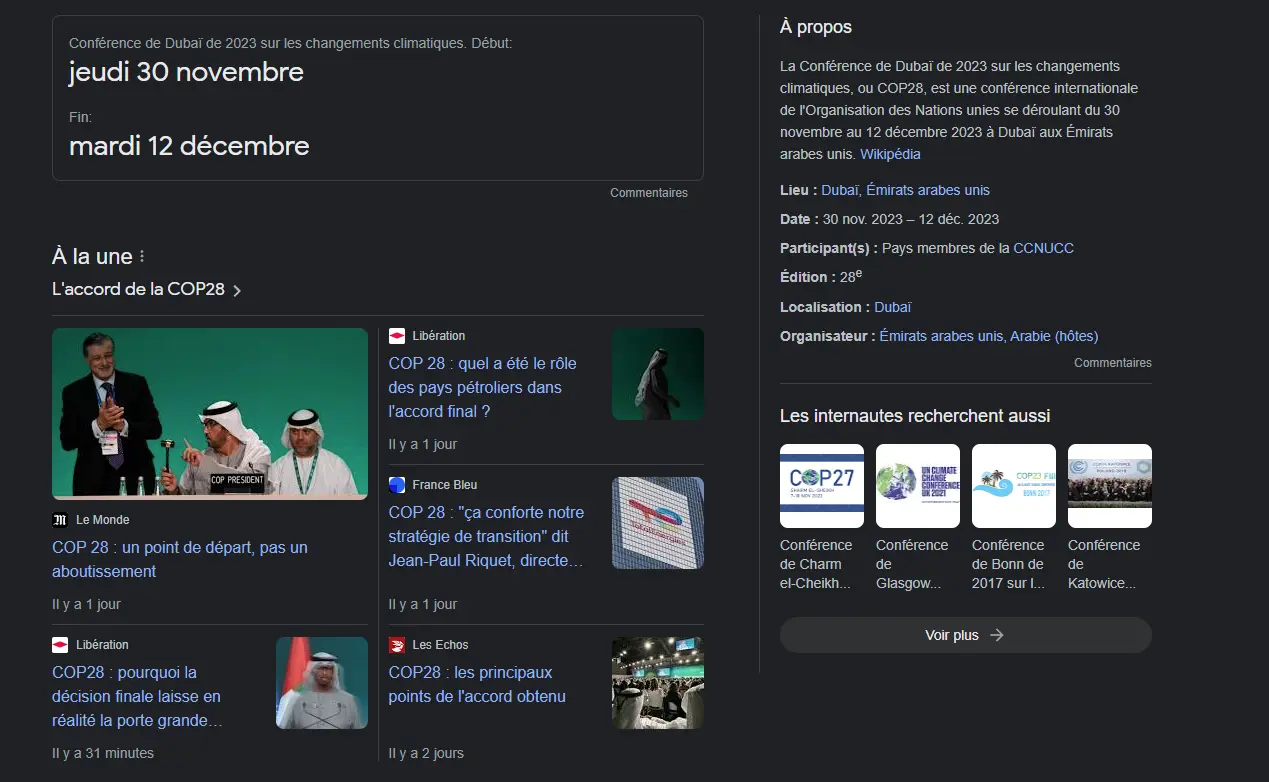Click the 'À propos' heading
1269x782 pixels.
[x=816, y=27]
